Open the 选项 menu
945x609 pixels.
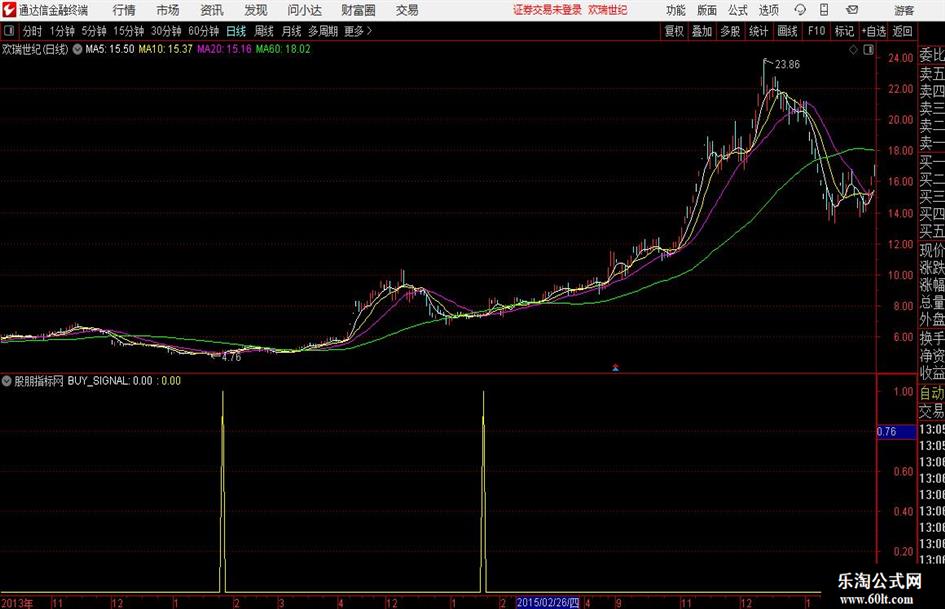click(768, 10)
